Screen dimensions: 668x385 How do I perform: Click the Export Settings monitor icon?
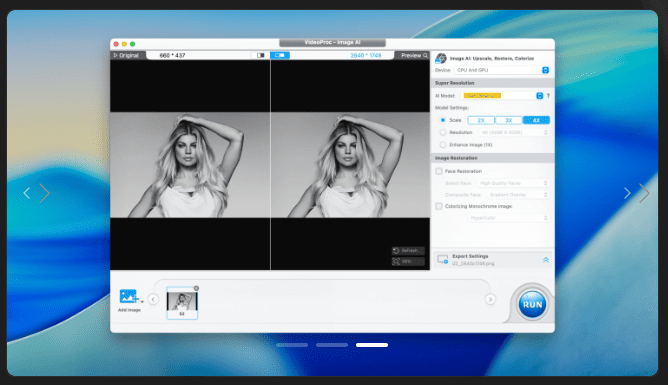443,259
